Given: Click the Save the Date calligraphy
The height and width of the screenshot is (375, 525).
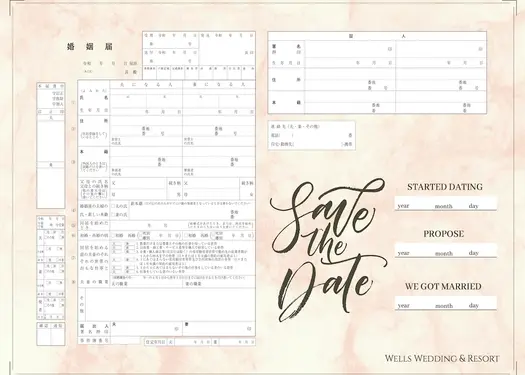Looking at the screenshot, I should click(x=327, y=250).
